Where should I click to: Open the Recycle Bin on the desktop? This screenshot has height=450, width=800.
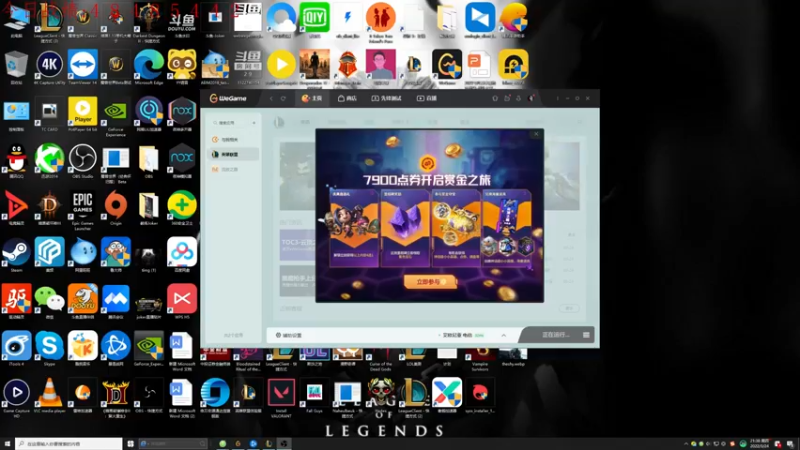(x=16, y=67)
